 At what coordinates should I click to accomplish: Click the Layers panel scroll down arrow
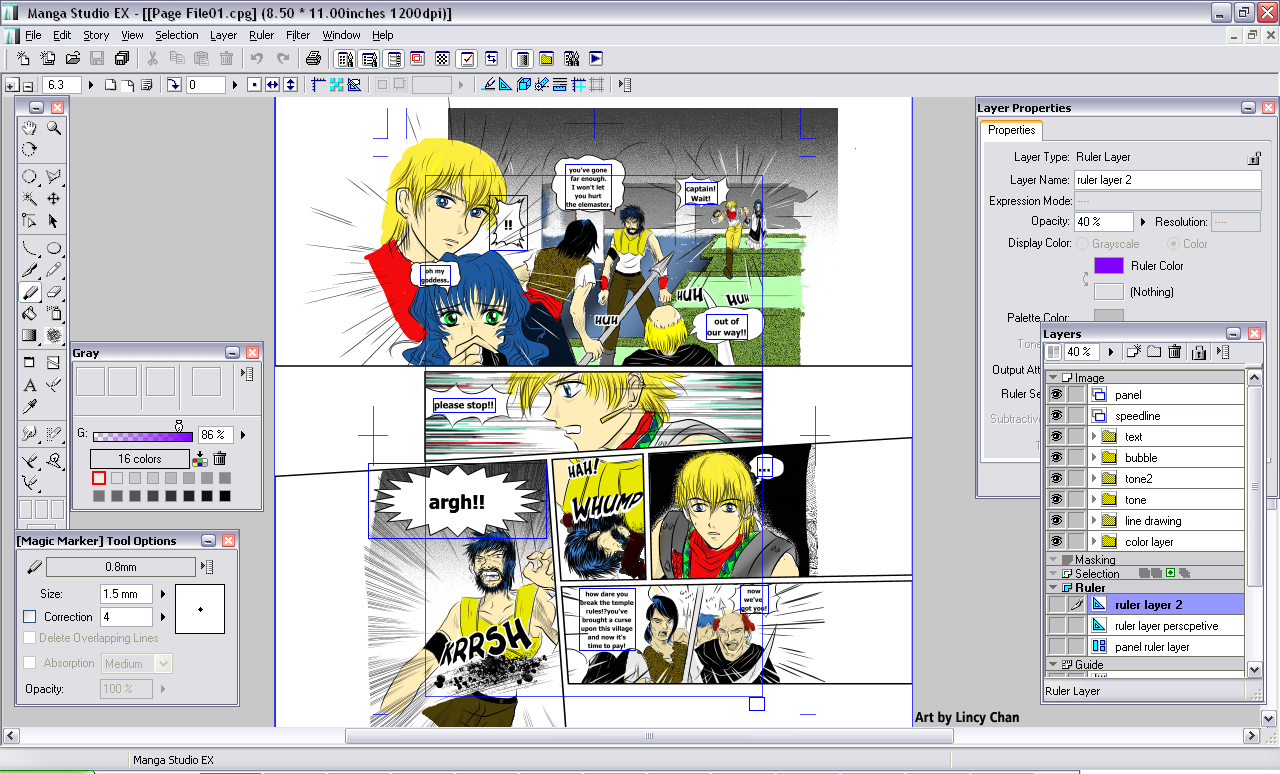(1253, 669)
